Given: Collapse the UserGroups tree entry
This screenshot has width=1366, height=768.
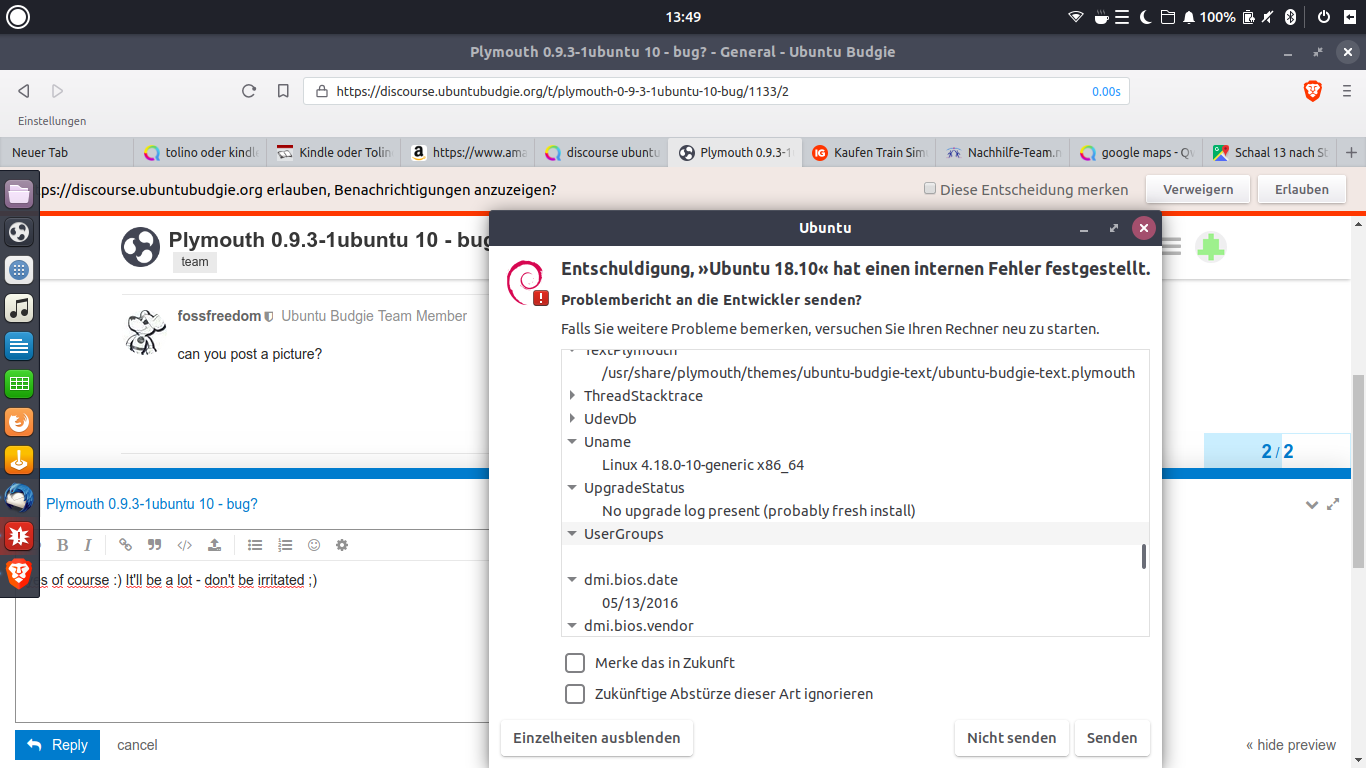Looking at the screenshot, I should click(x=572, y=534).
